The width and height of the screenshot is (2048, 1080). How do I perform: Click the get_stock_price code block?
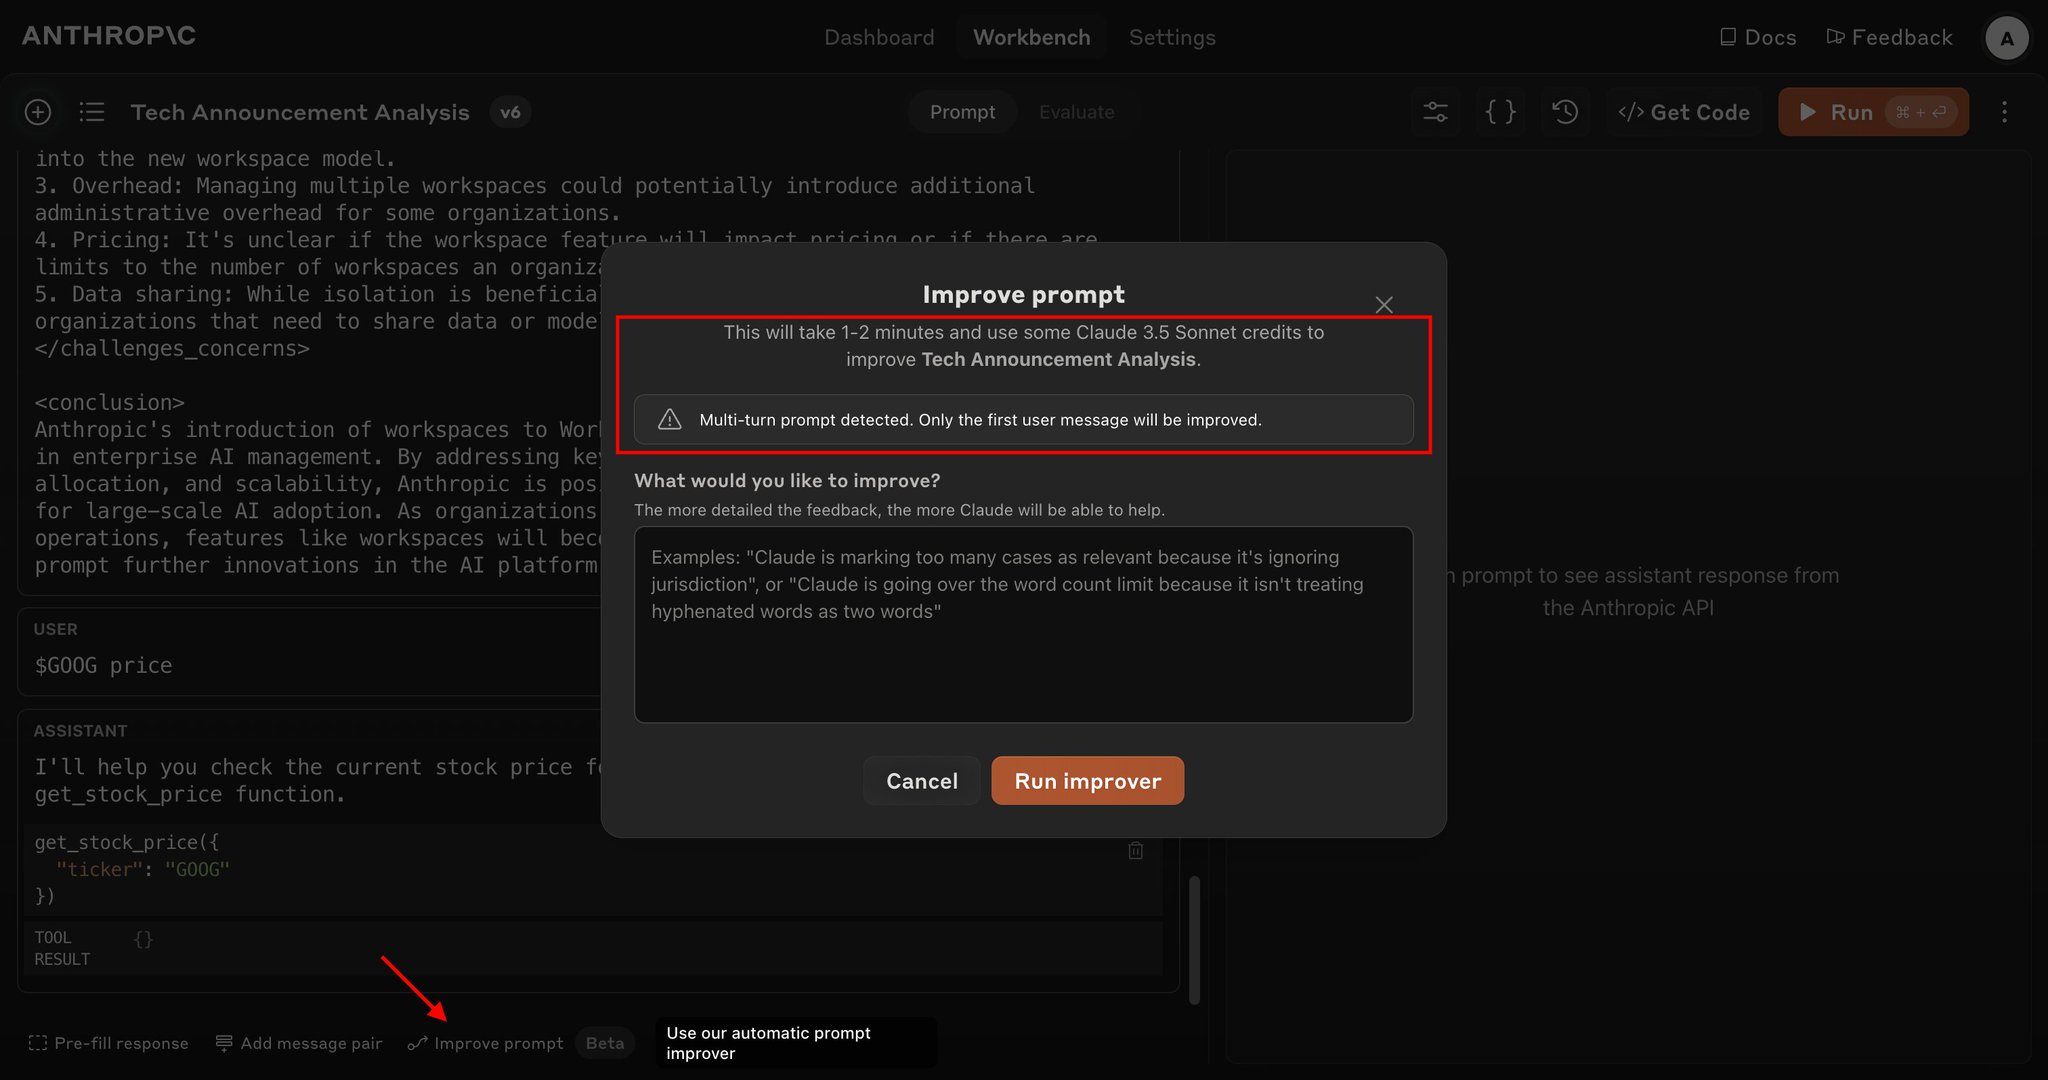[592, 869]
